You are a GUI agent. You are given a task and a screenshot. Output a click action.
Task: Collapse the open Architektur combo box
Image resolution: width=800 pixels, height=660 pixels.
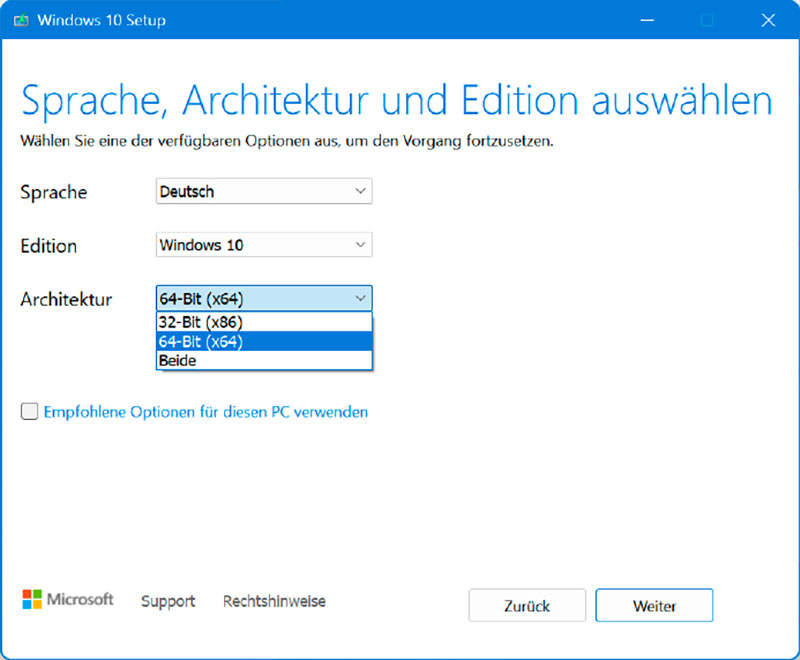pos(264,298)
